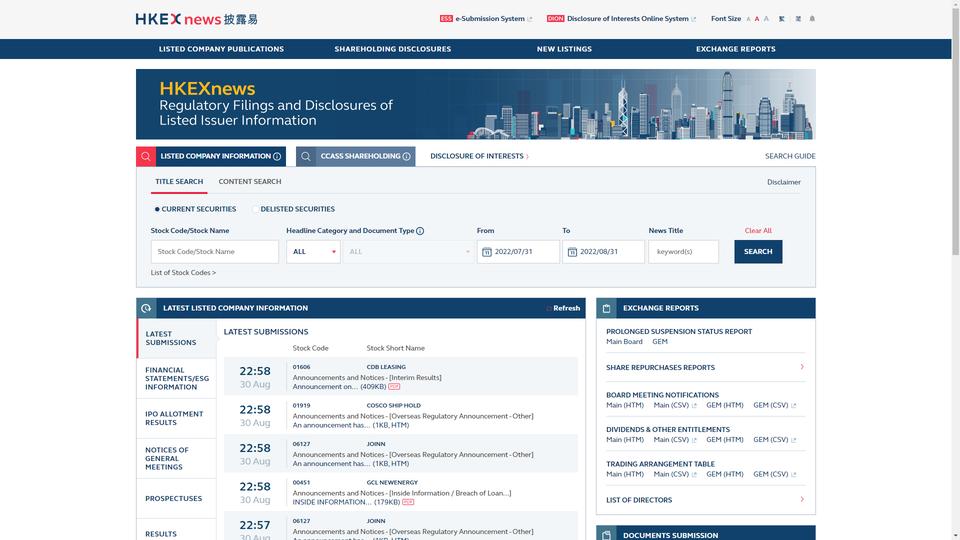Open Disclaimer link
This screenshot has height=540, width=960.
[784, 182]
